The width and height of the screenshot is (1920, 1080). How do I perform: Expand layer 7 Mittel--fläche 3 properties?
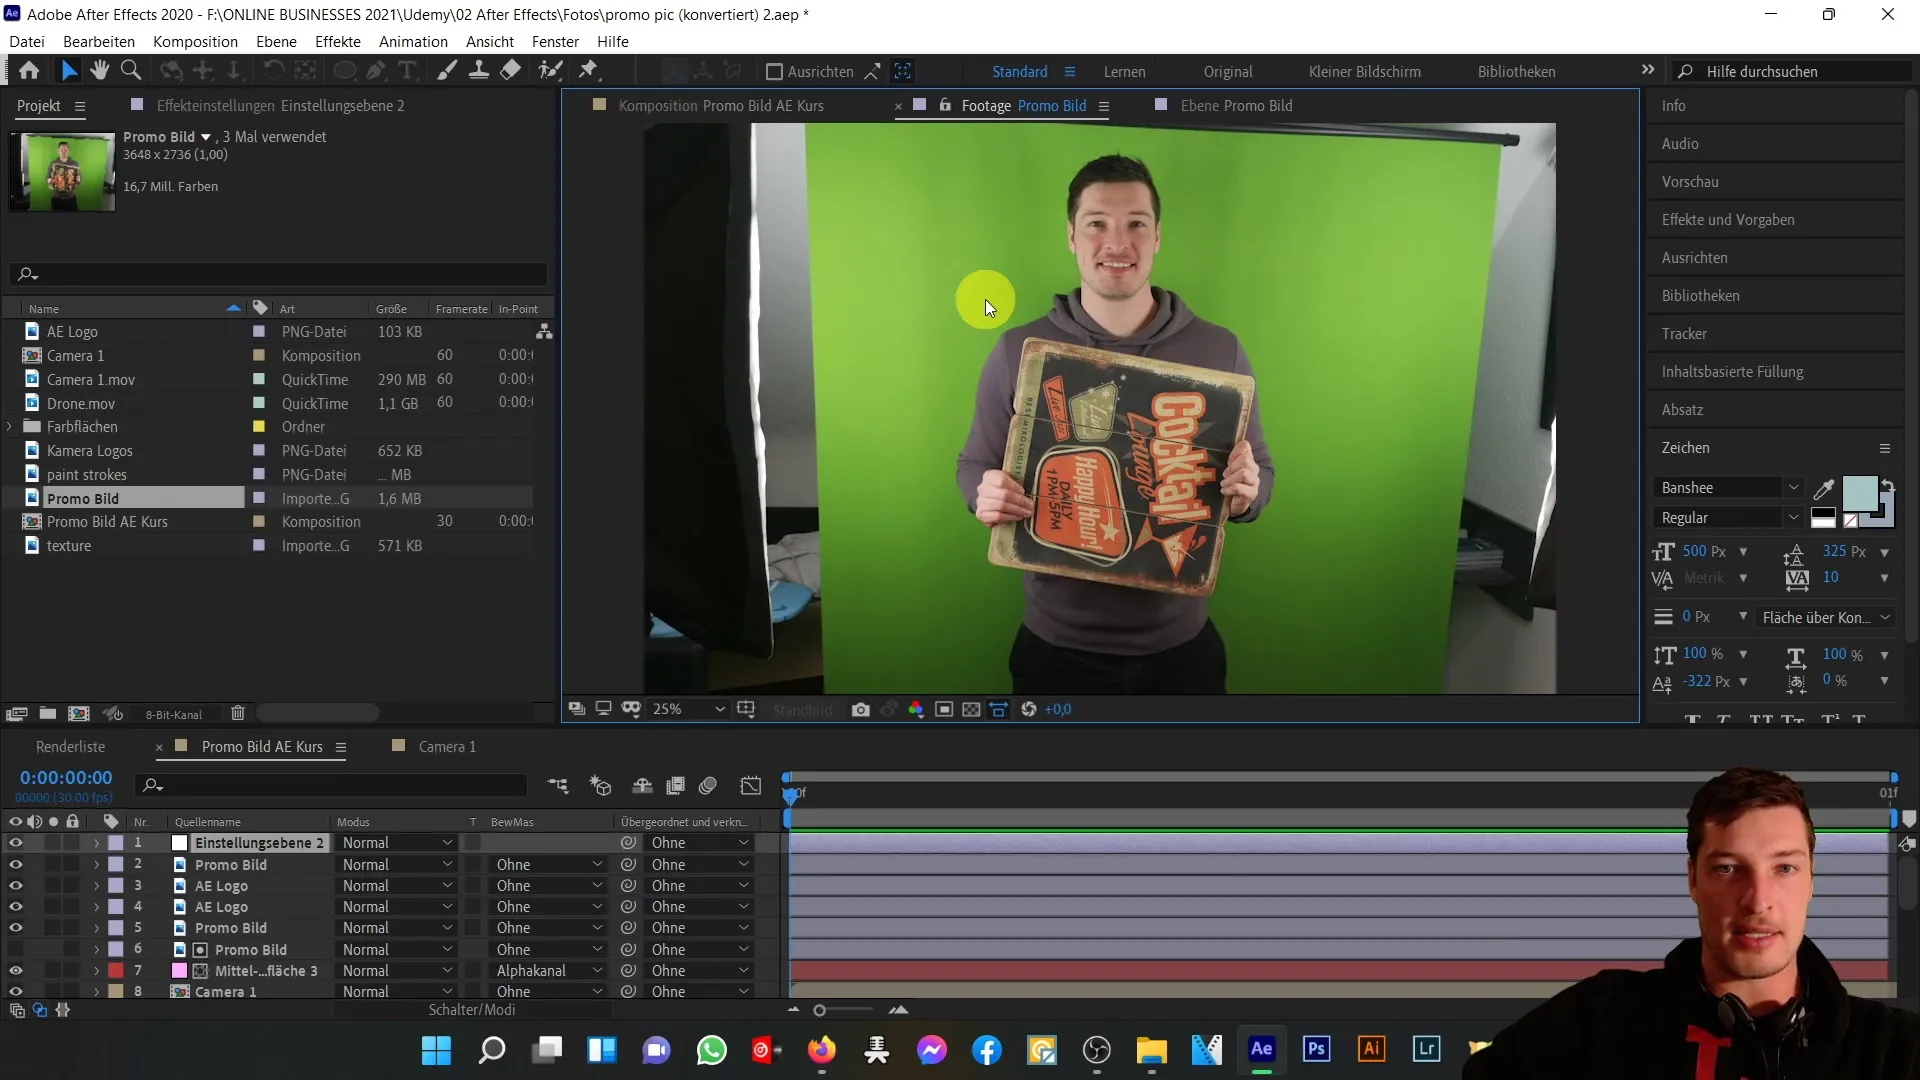pos(96,969)
